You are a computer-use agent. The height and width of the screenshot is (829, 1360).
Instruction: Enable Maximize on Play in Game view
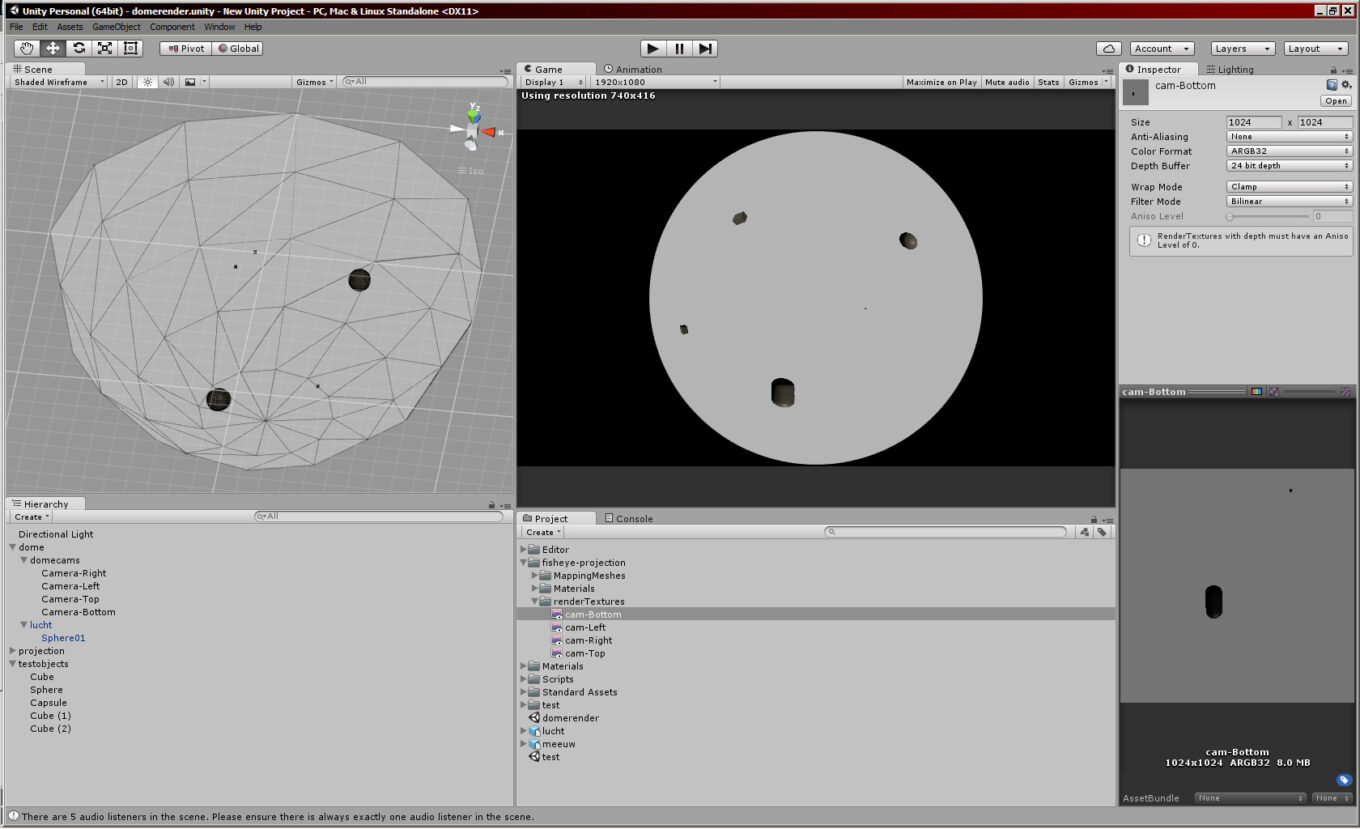coord(941,82)
